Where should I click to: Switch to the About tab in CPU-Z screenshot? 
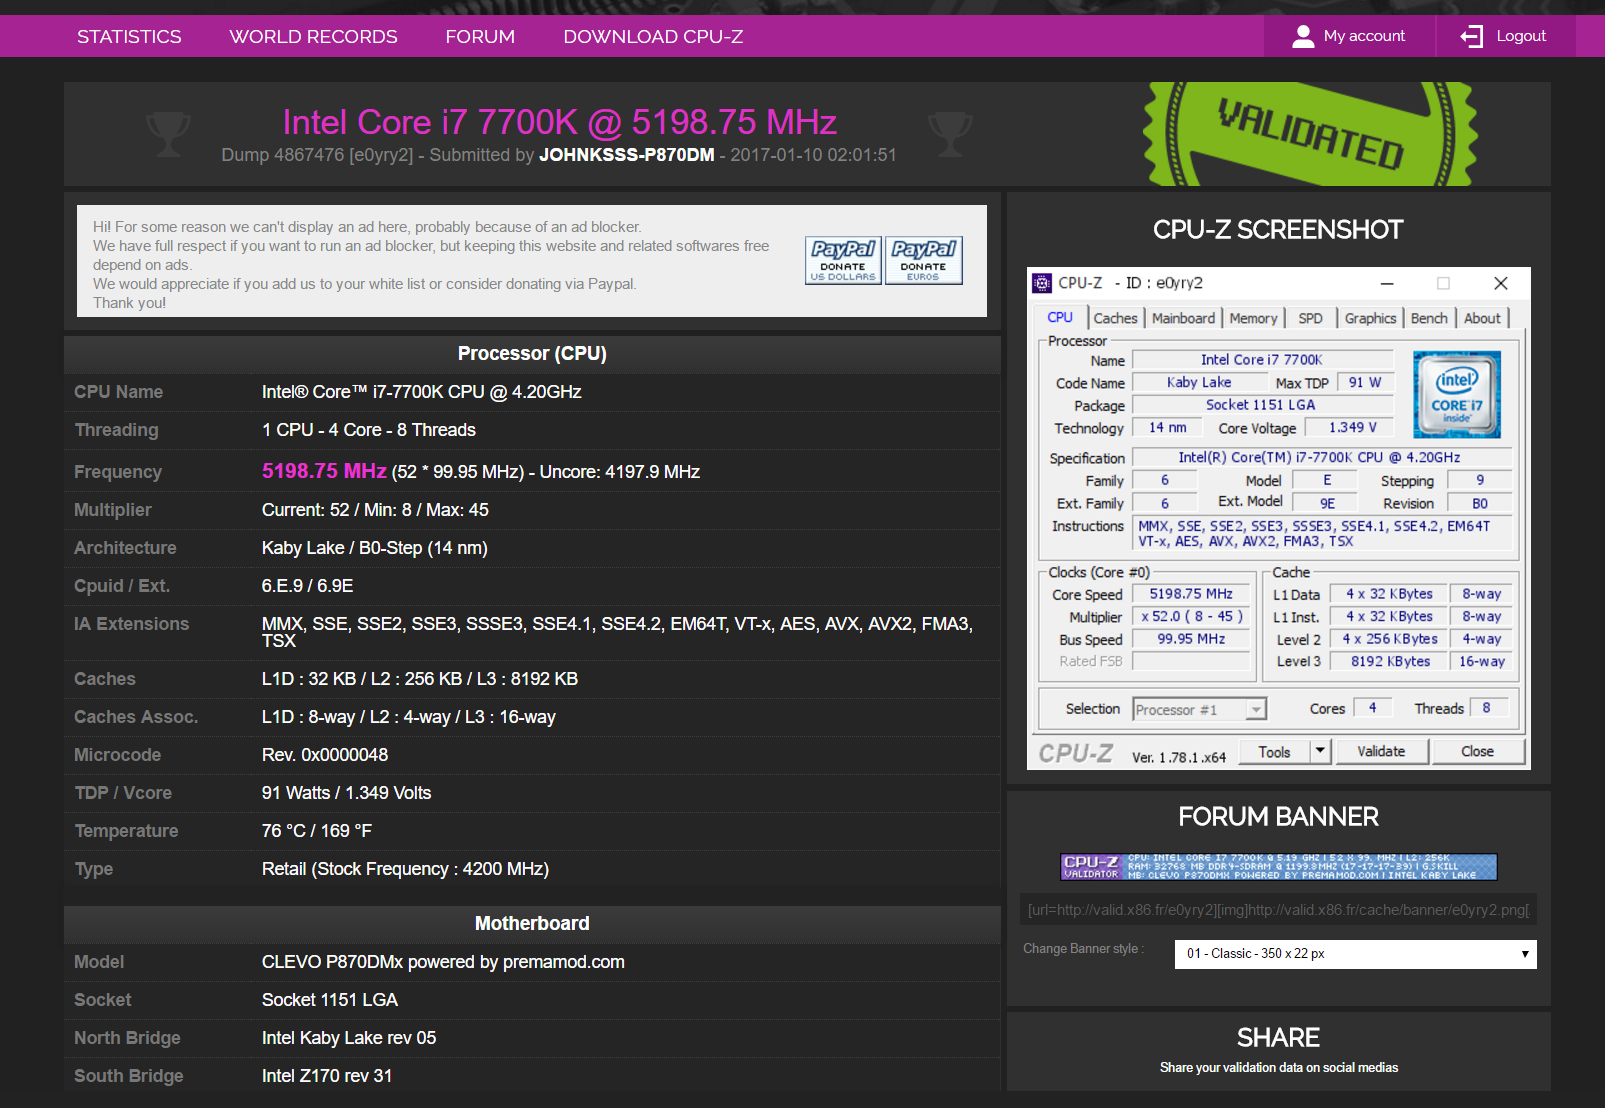point(1482,318)
